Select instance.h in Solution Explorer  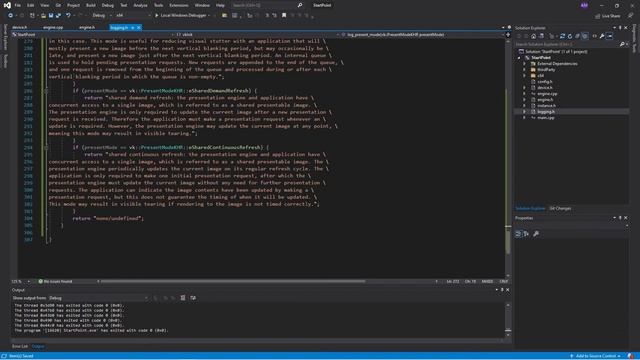pyautogui.click(x=547, y=106)
